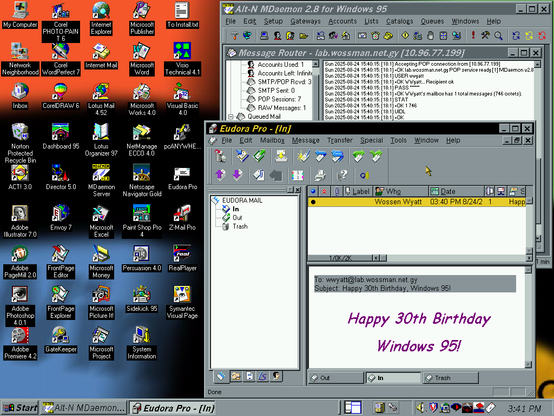
Task: Click Check Mail icon in Eudora toolbar
Action: [281, 156]
